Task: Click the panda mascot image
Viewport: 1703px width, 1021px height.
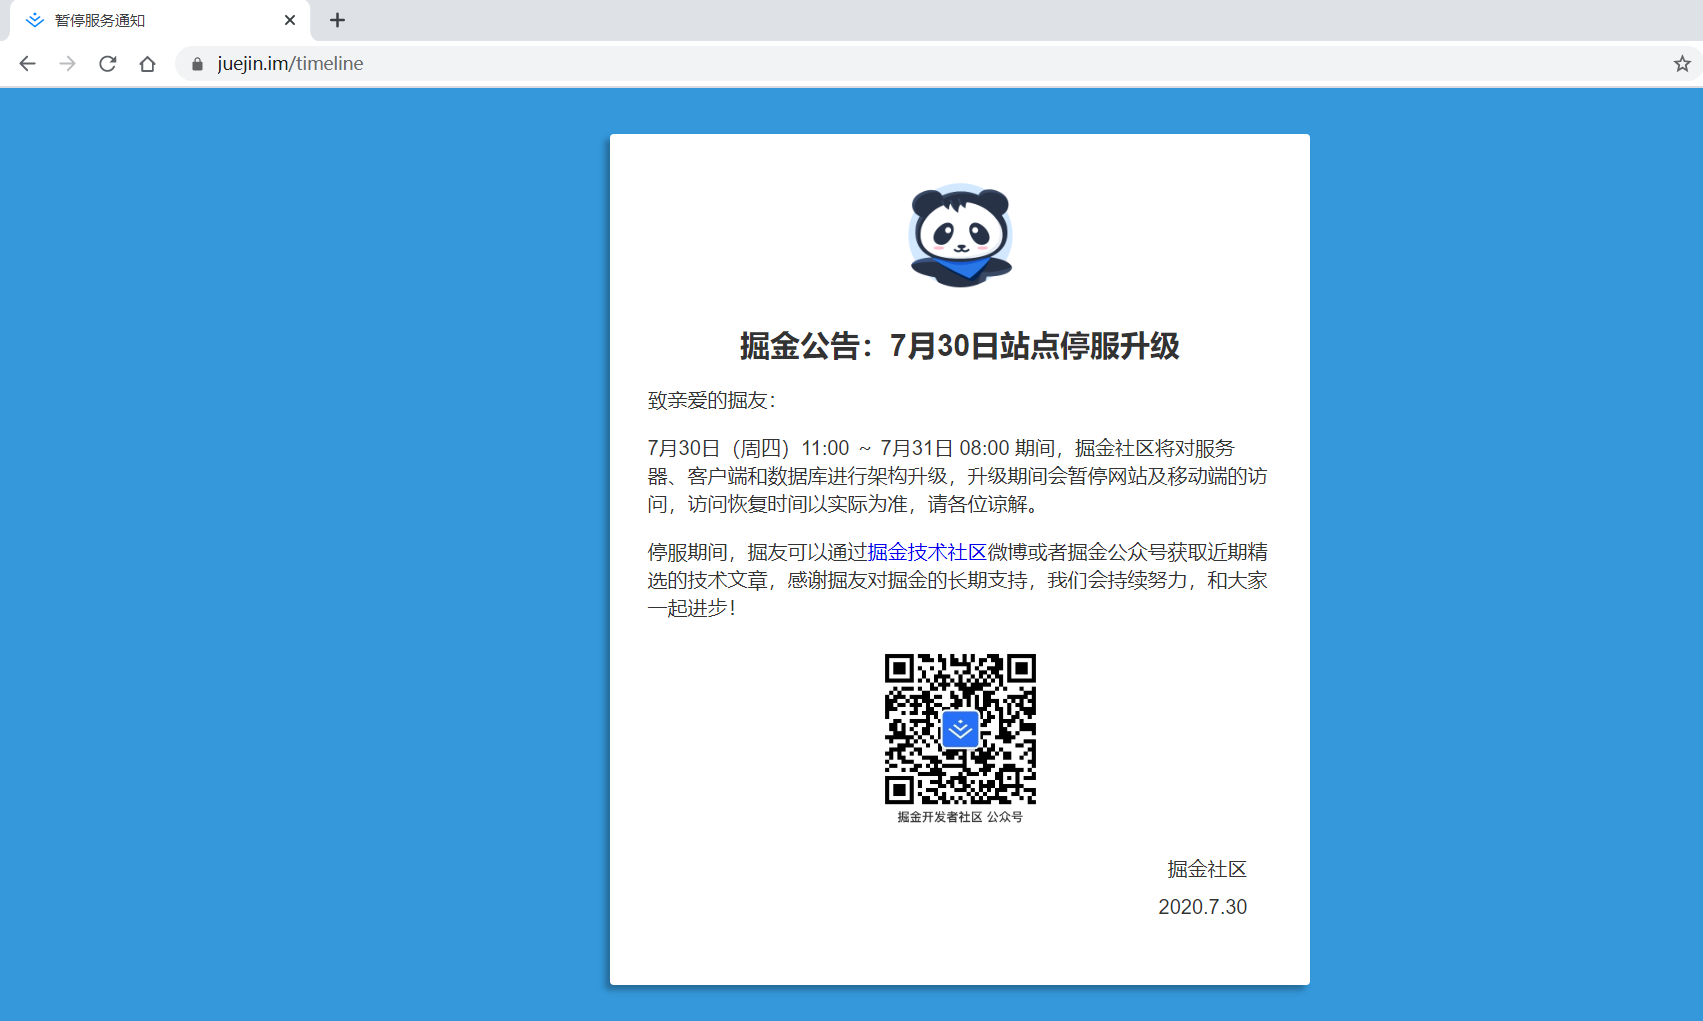Action: pos(960,236)
